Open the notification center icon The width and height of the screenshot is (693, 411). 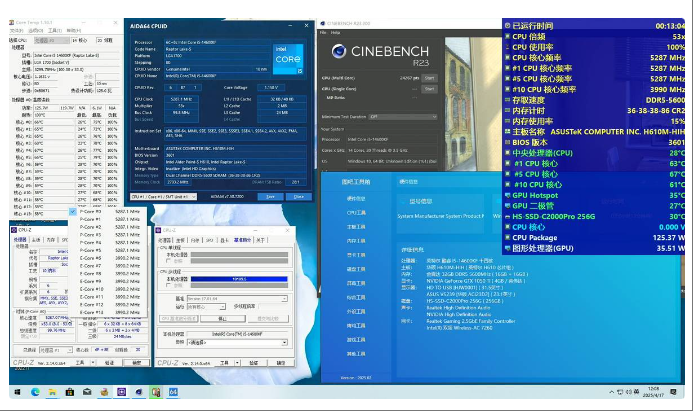674,392
